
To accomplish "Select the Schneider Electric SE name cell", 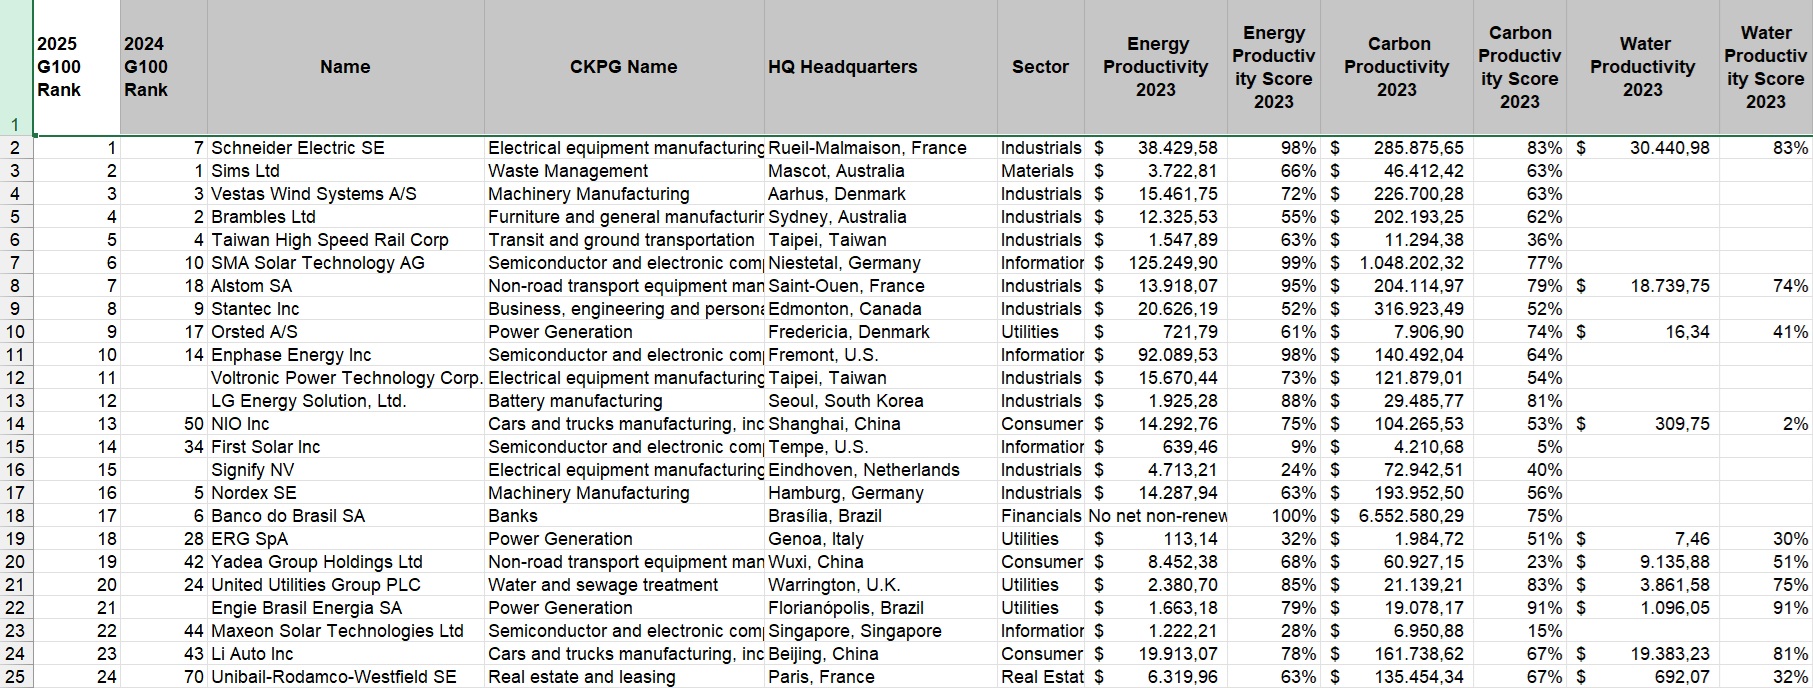I will (x=346, y=148).
